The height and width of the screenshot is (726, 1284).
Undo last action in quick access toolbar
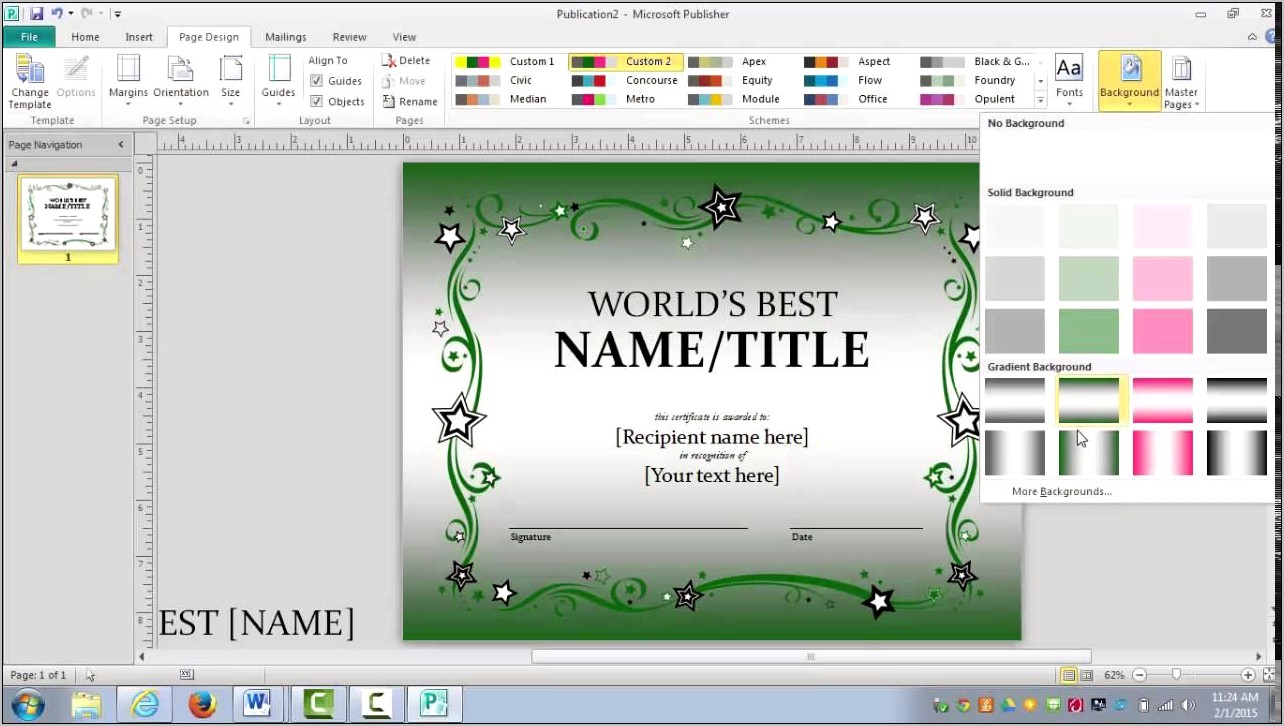57,14
